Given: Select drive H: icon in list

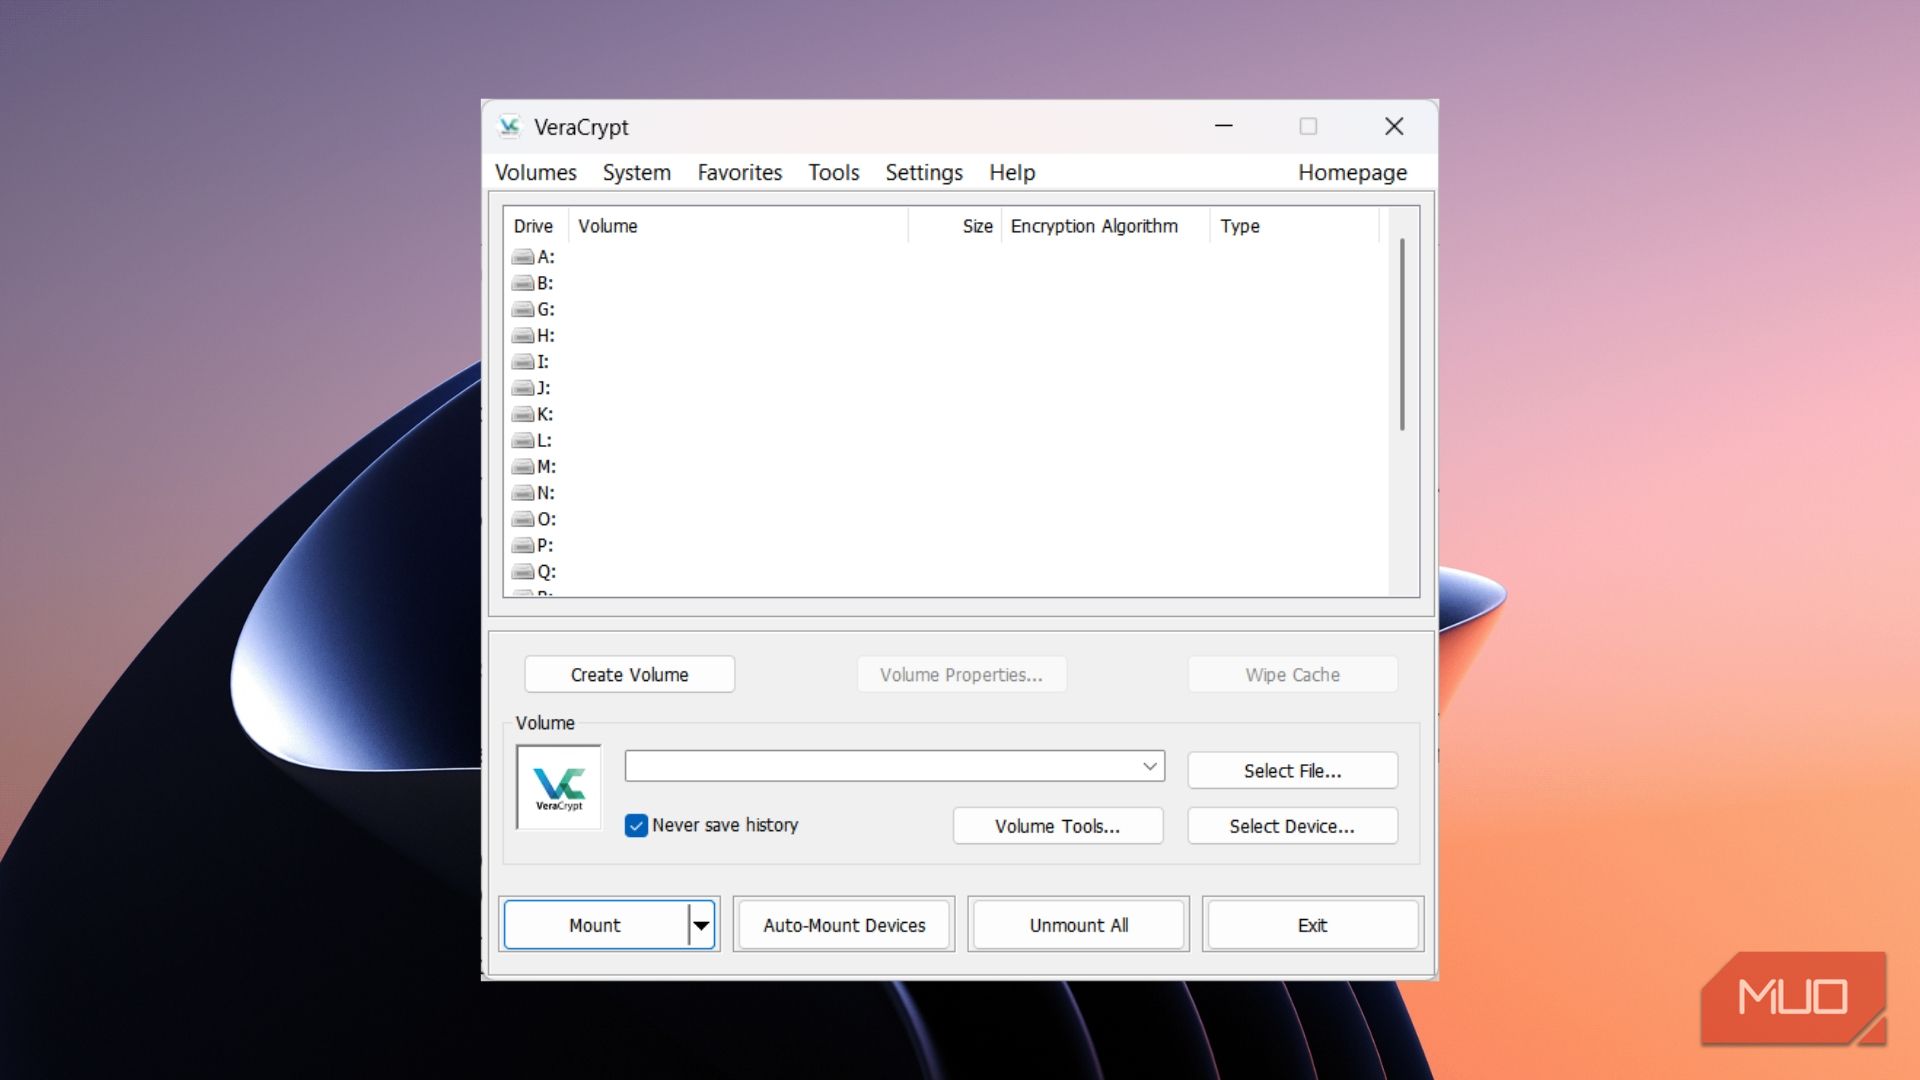Looking at the screenshot, I should click(523, 335).
